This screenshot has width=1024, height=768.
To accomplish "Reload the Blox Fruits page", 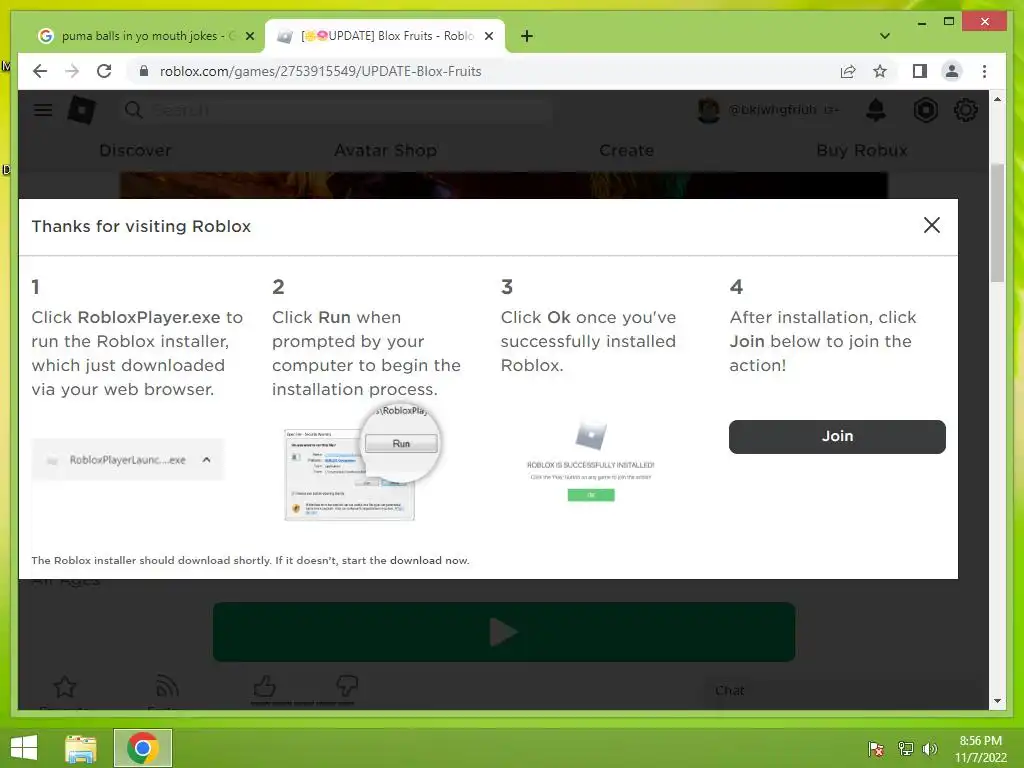I will (104, 71).
